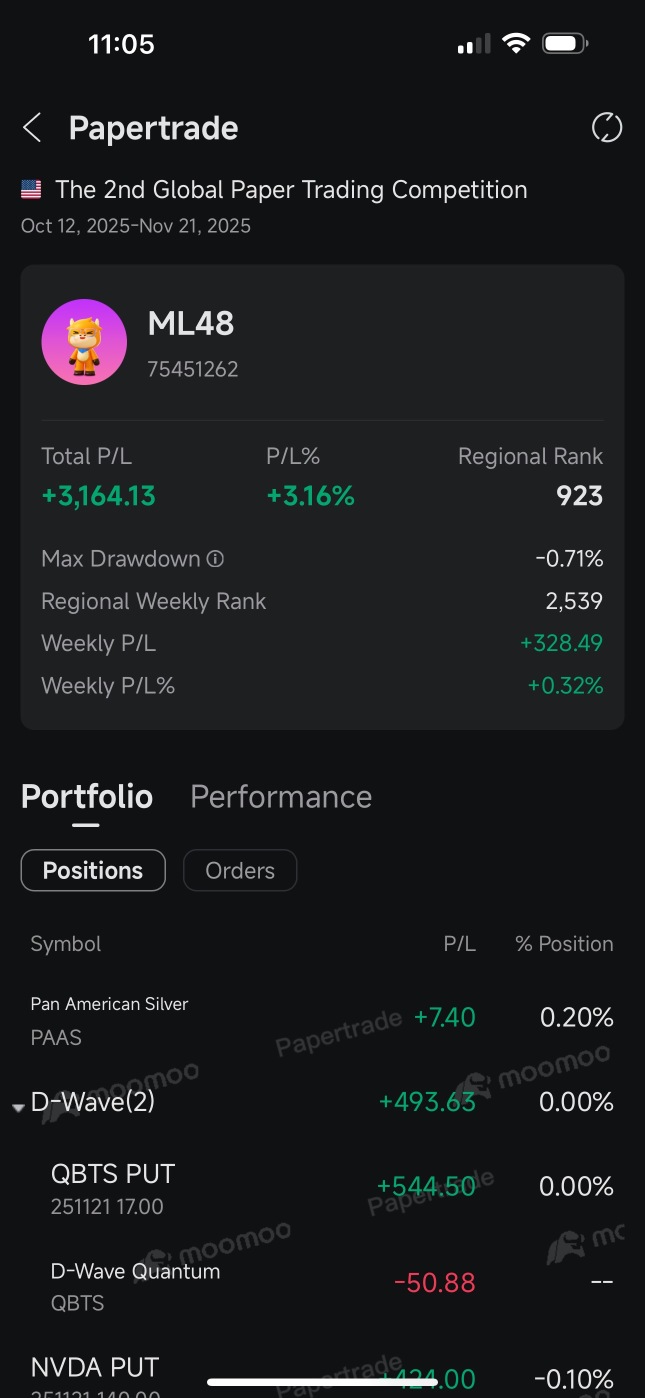Switch to the Performance tab
The image size is (645, 1398).
[x=281, y=796]
